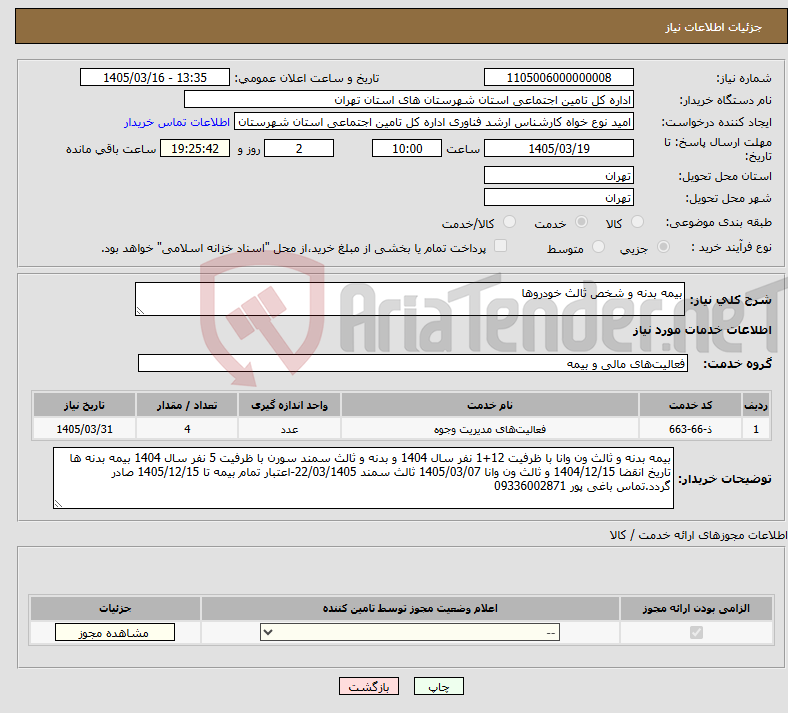The width and height of the screenshot is (788, 713).
Task: Click the توضیحات خریدار text area
Action: (x=363, y=478)
